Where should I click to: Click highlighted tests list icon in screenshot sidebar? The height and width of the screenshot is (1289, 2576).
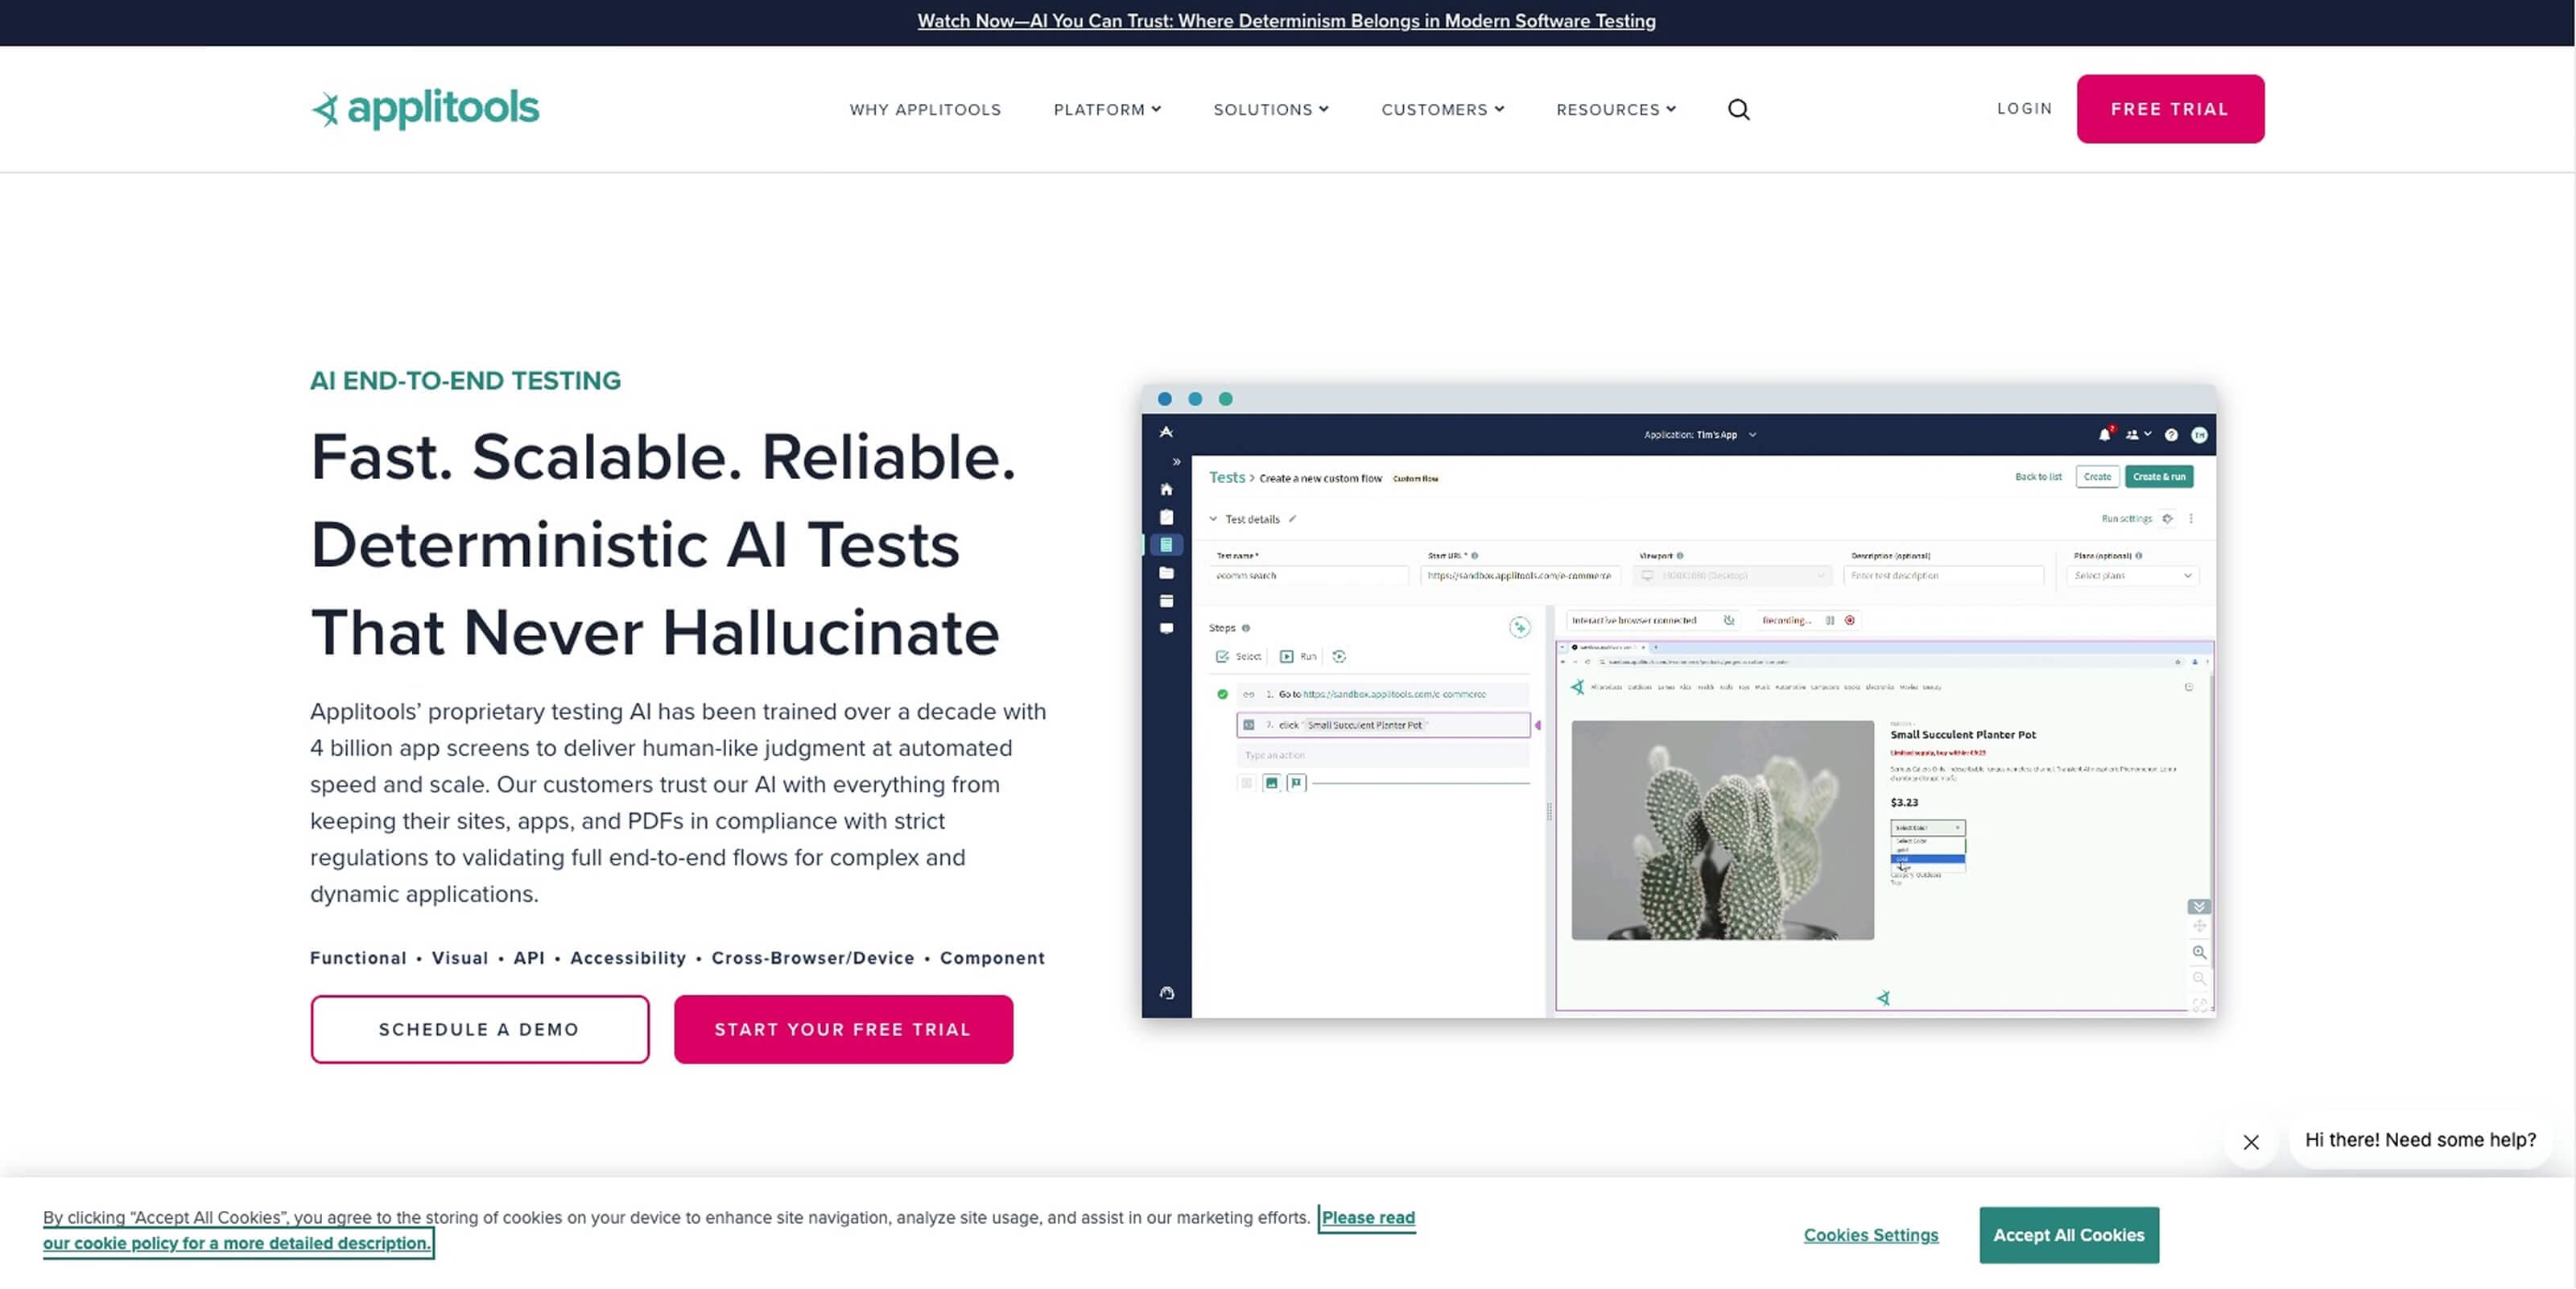tap(1166, 545)
